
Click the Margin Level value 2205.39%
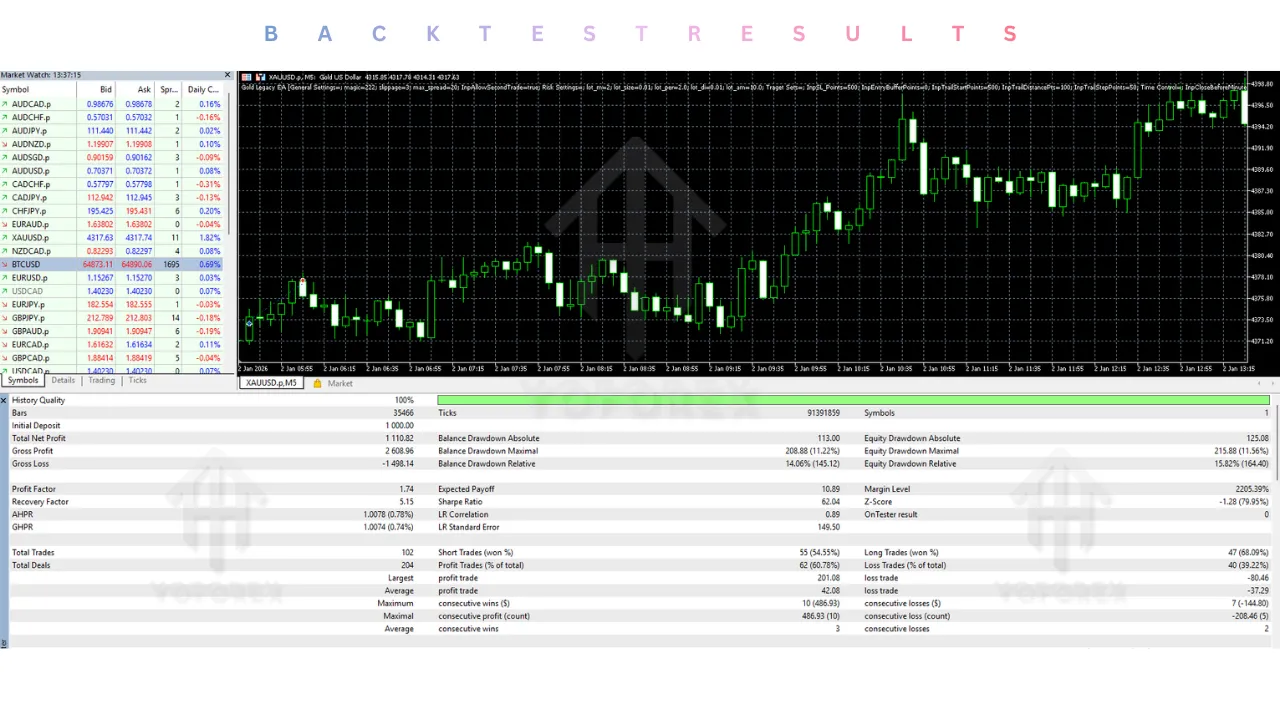coord(1252,489)
